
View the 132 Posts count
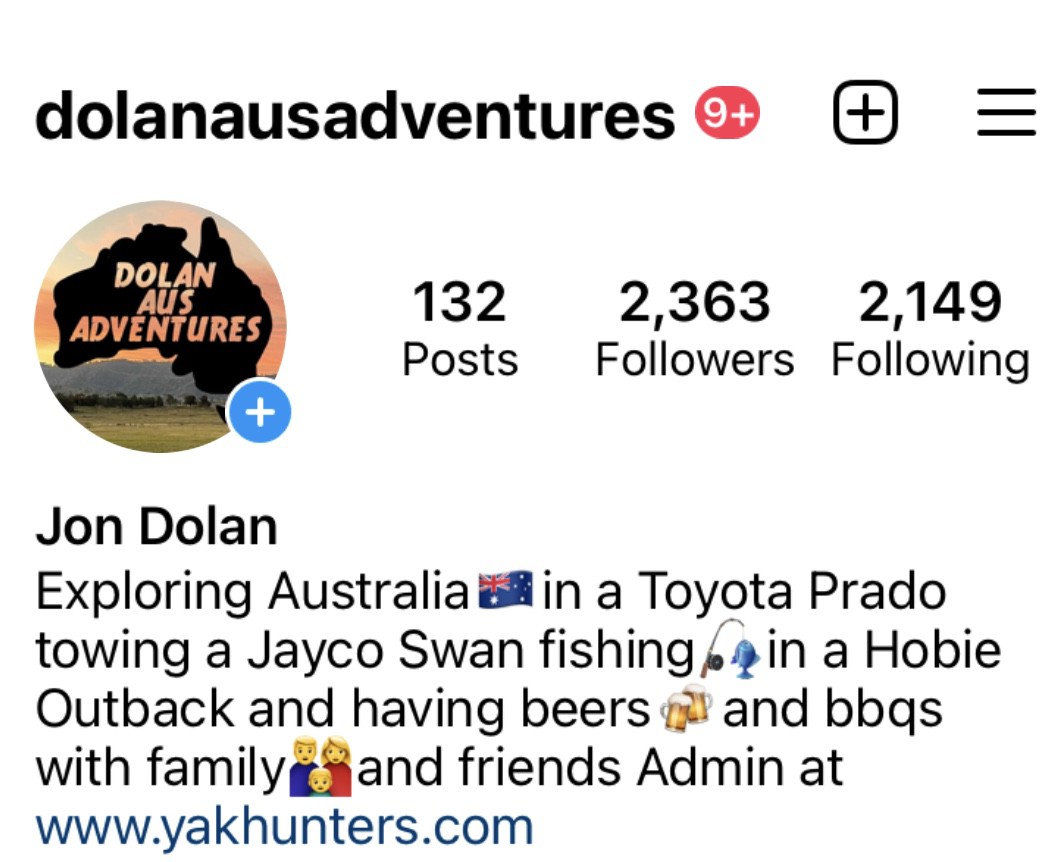coord(460,329)
